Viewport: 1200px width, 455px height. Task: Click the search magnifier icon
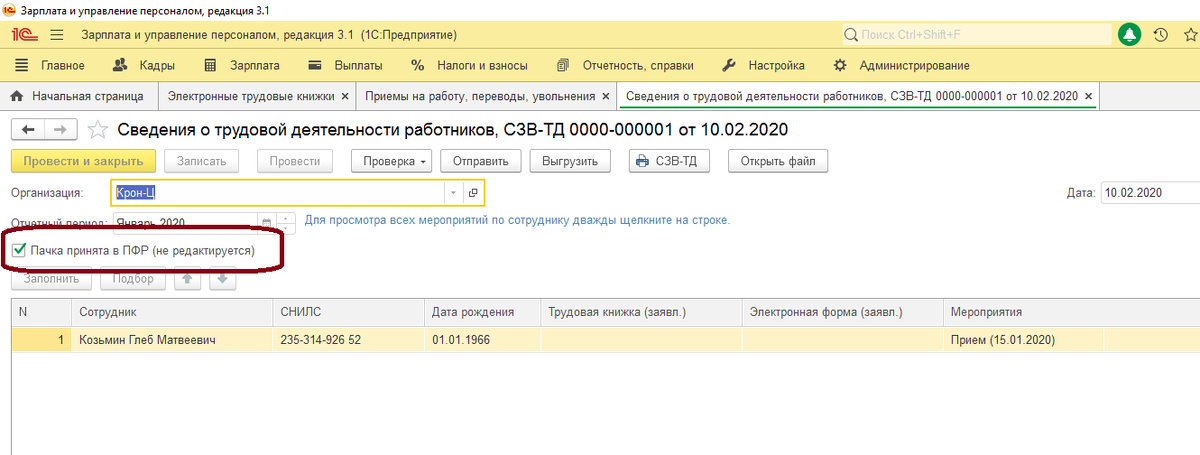point(851,35)
